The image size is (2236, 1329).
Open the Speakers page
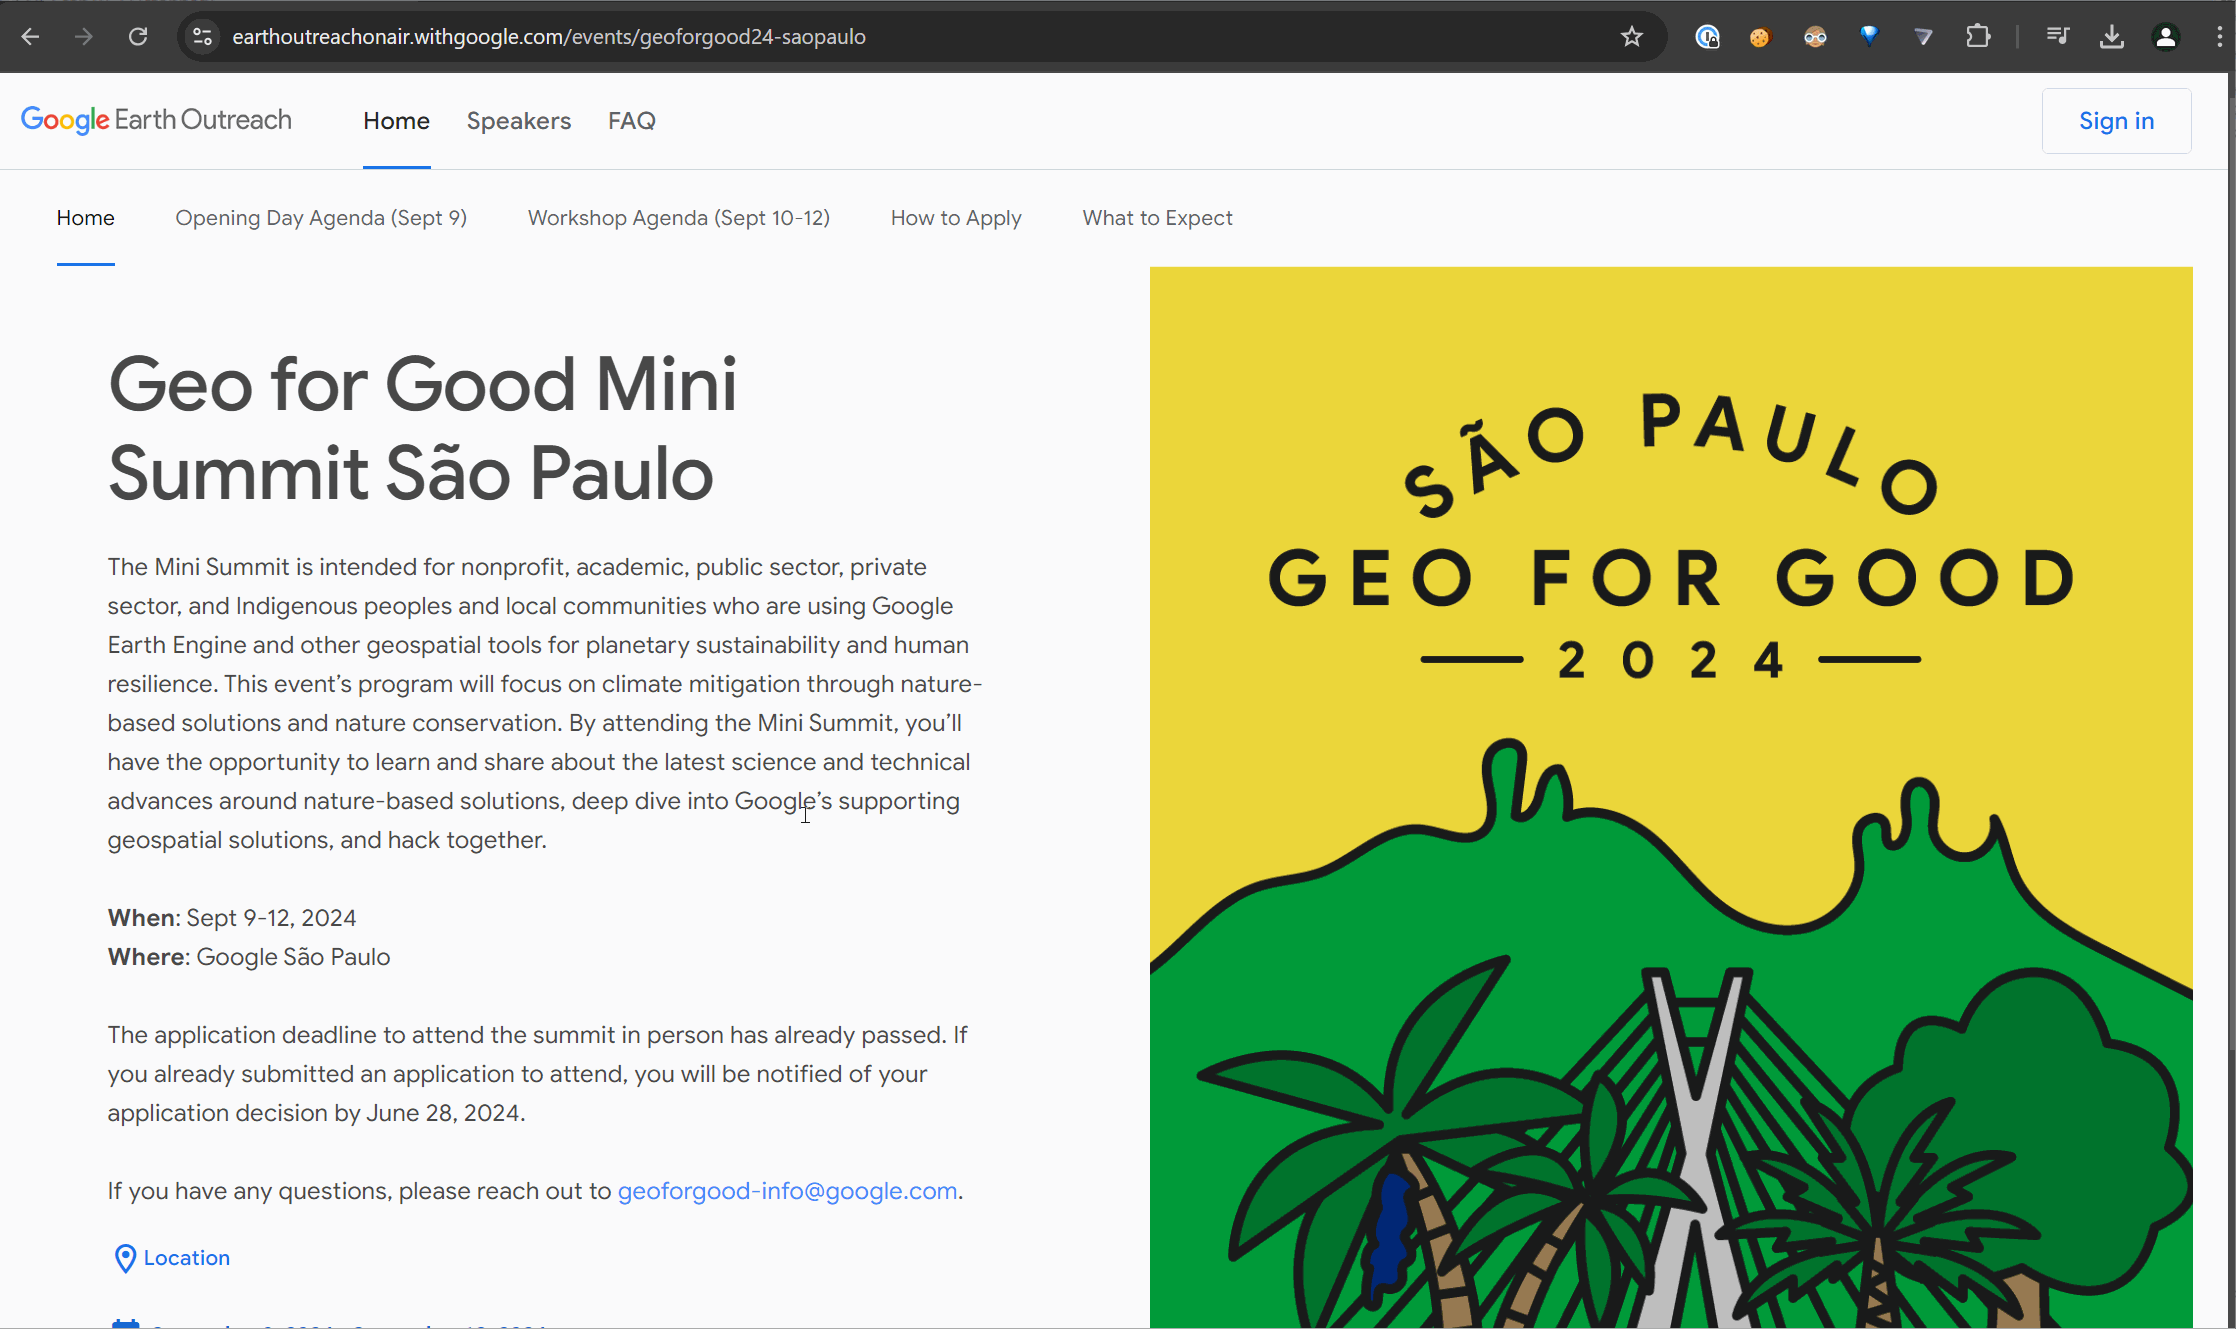point(519,121)
